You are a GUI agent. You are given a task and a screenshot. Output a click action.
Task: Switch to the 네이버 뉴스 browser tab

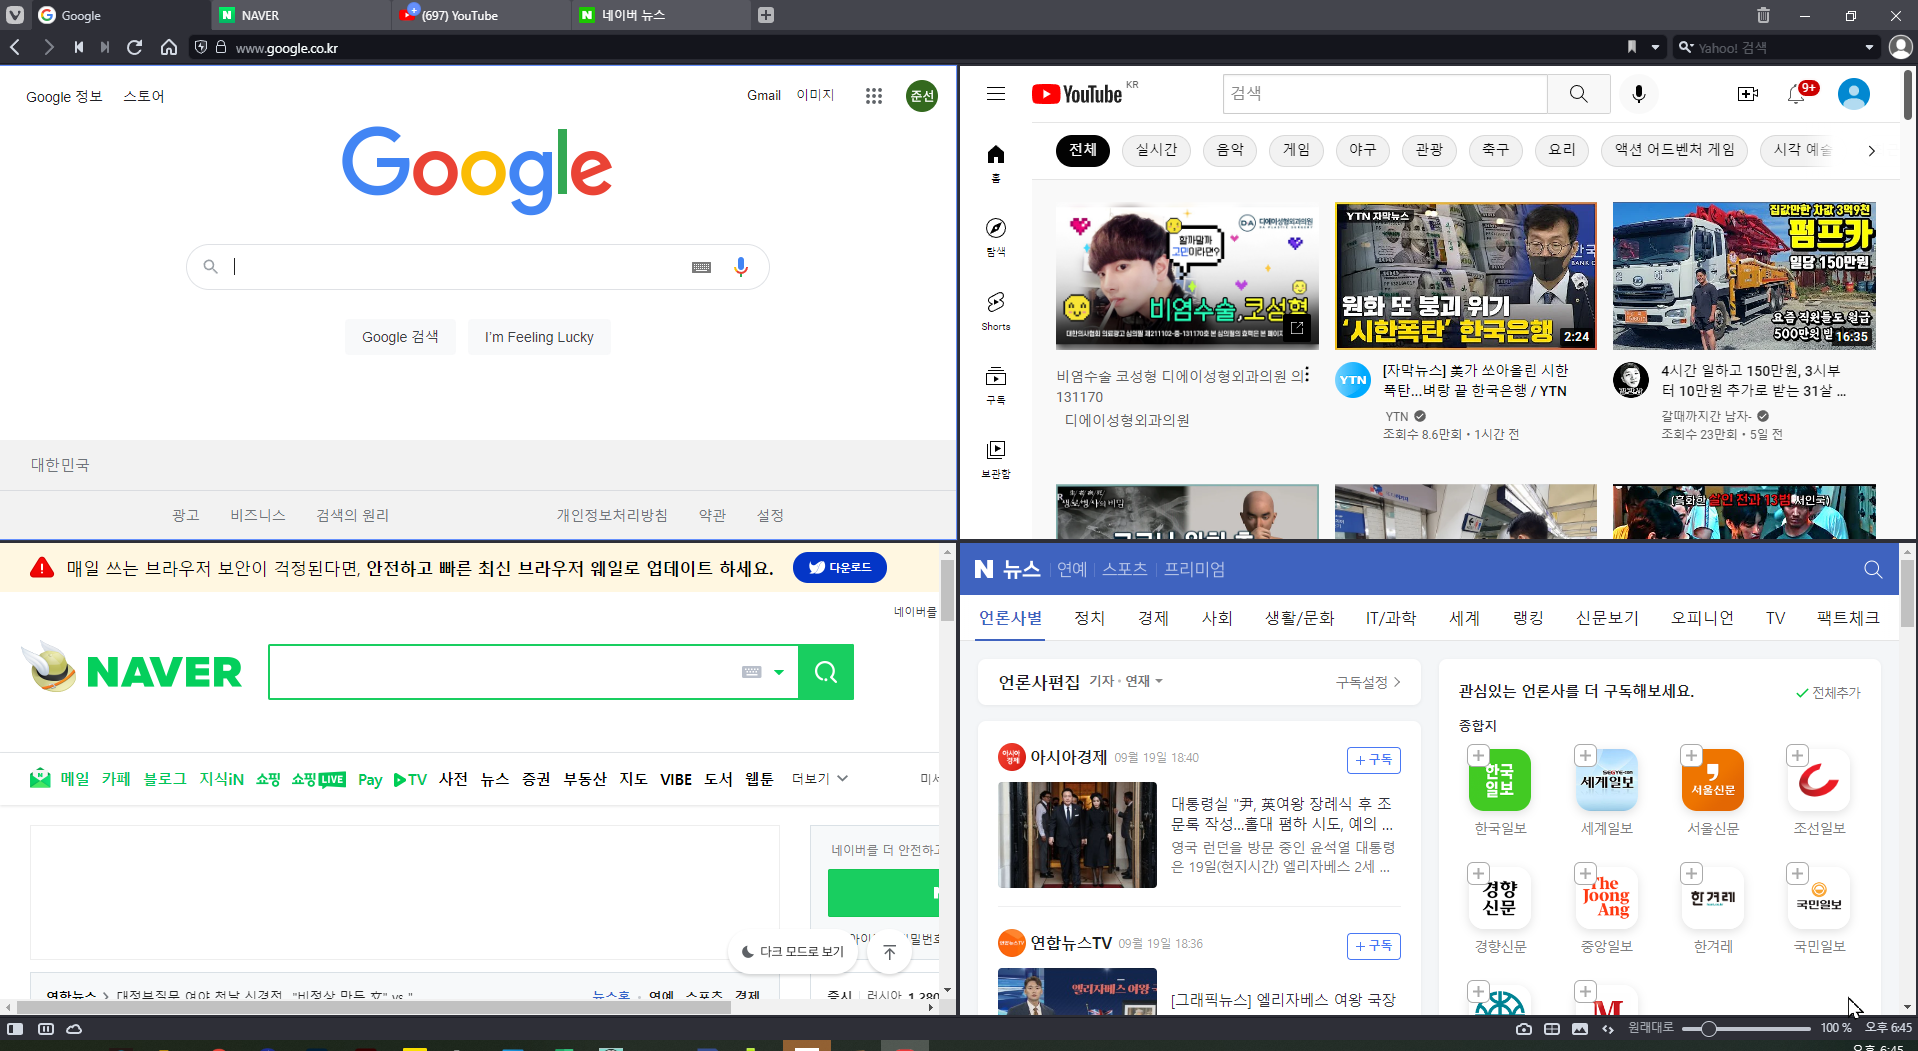tap(660, 15)
